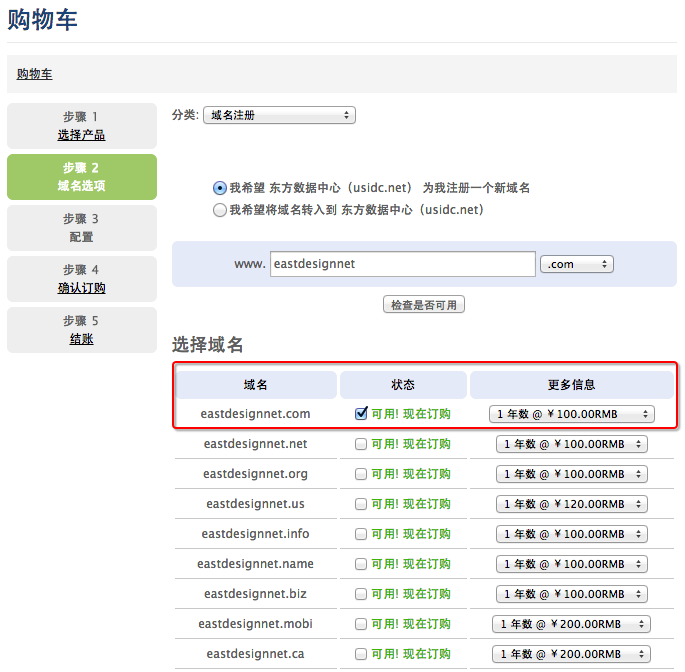The height and width of the screenshot is (672, 685).
Task: Open the .com extension dropdown
Action: [577, 264]
